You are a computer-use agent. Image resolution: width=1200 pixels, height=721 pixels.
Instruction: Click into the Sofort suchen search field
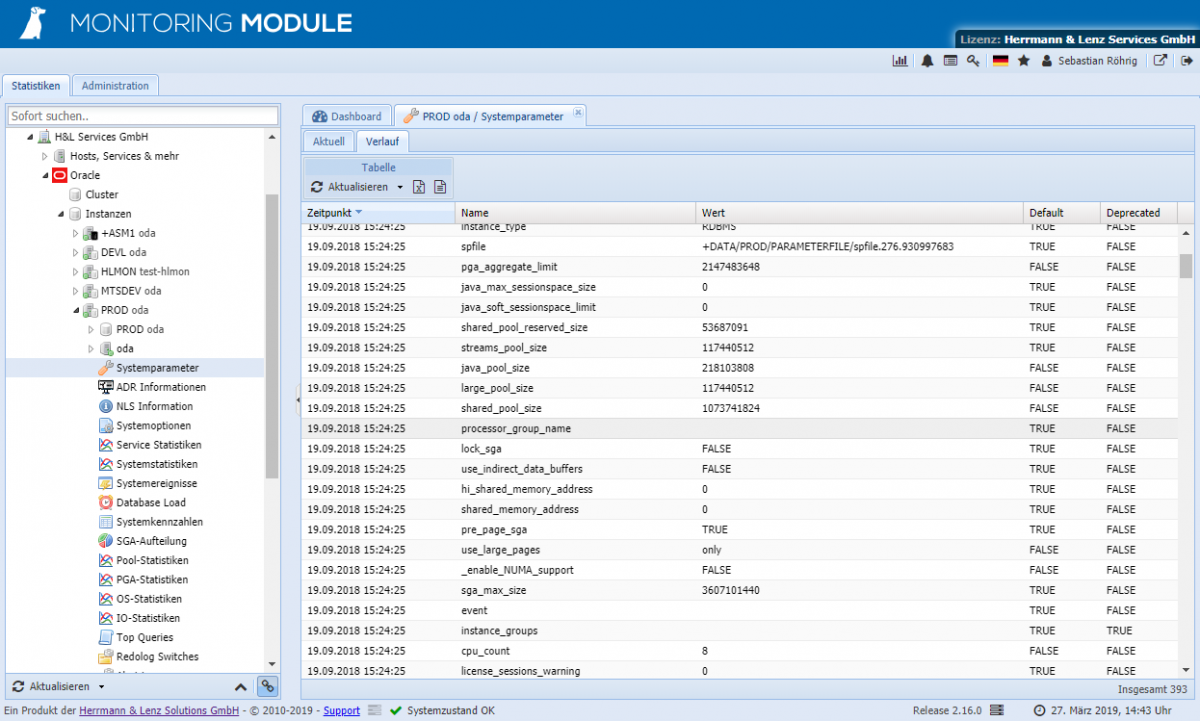140,115
